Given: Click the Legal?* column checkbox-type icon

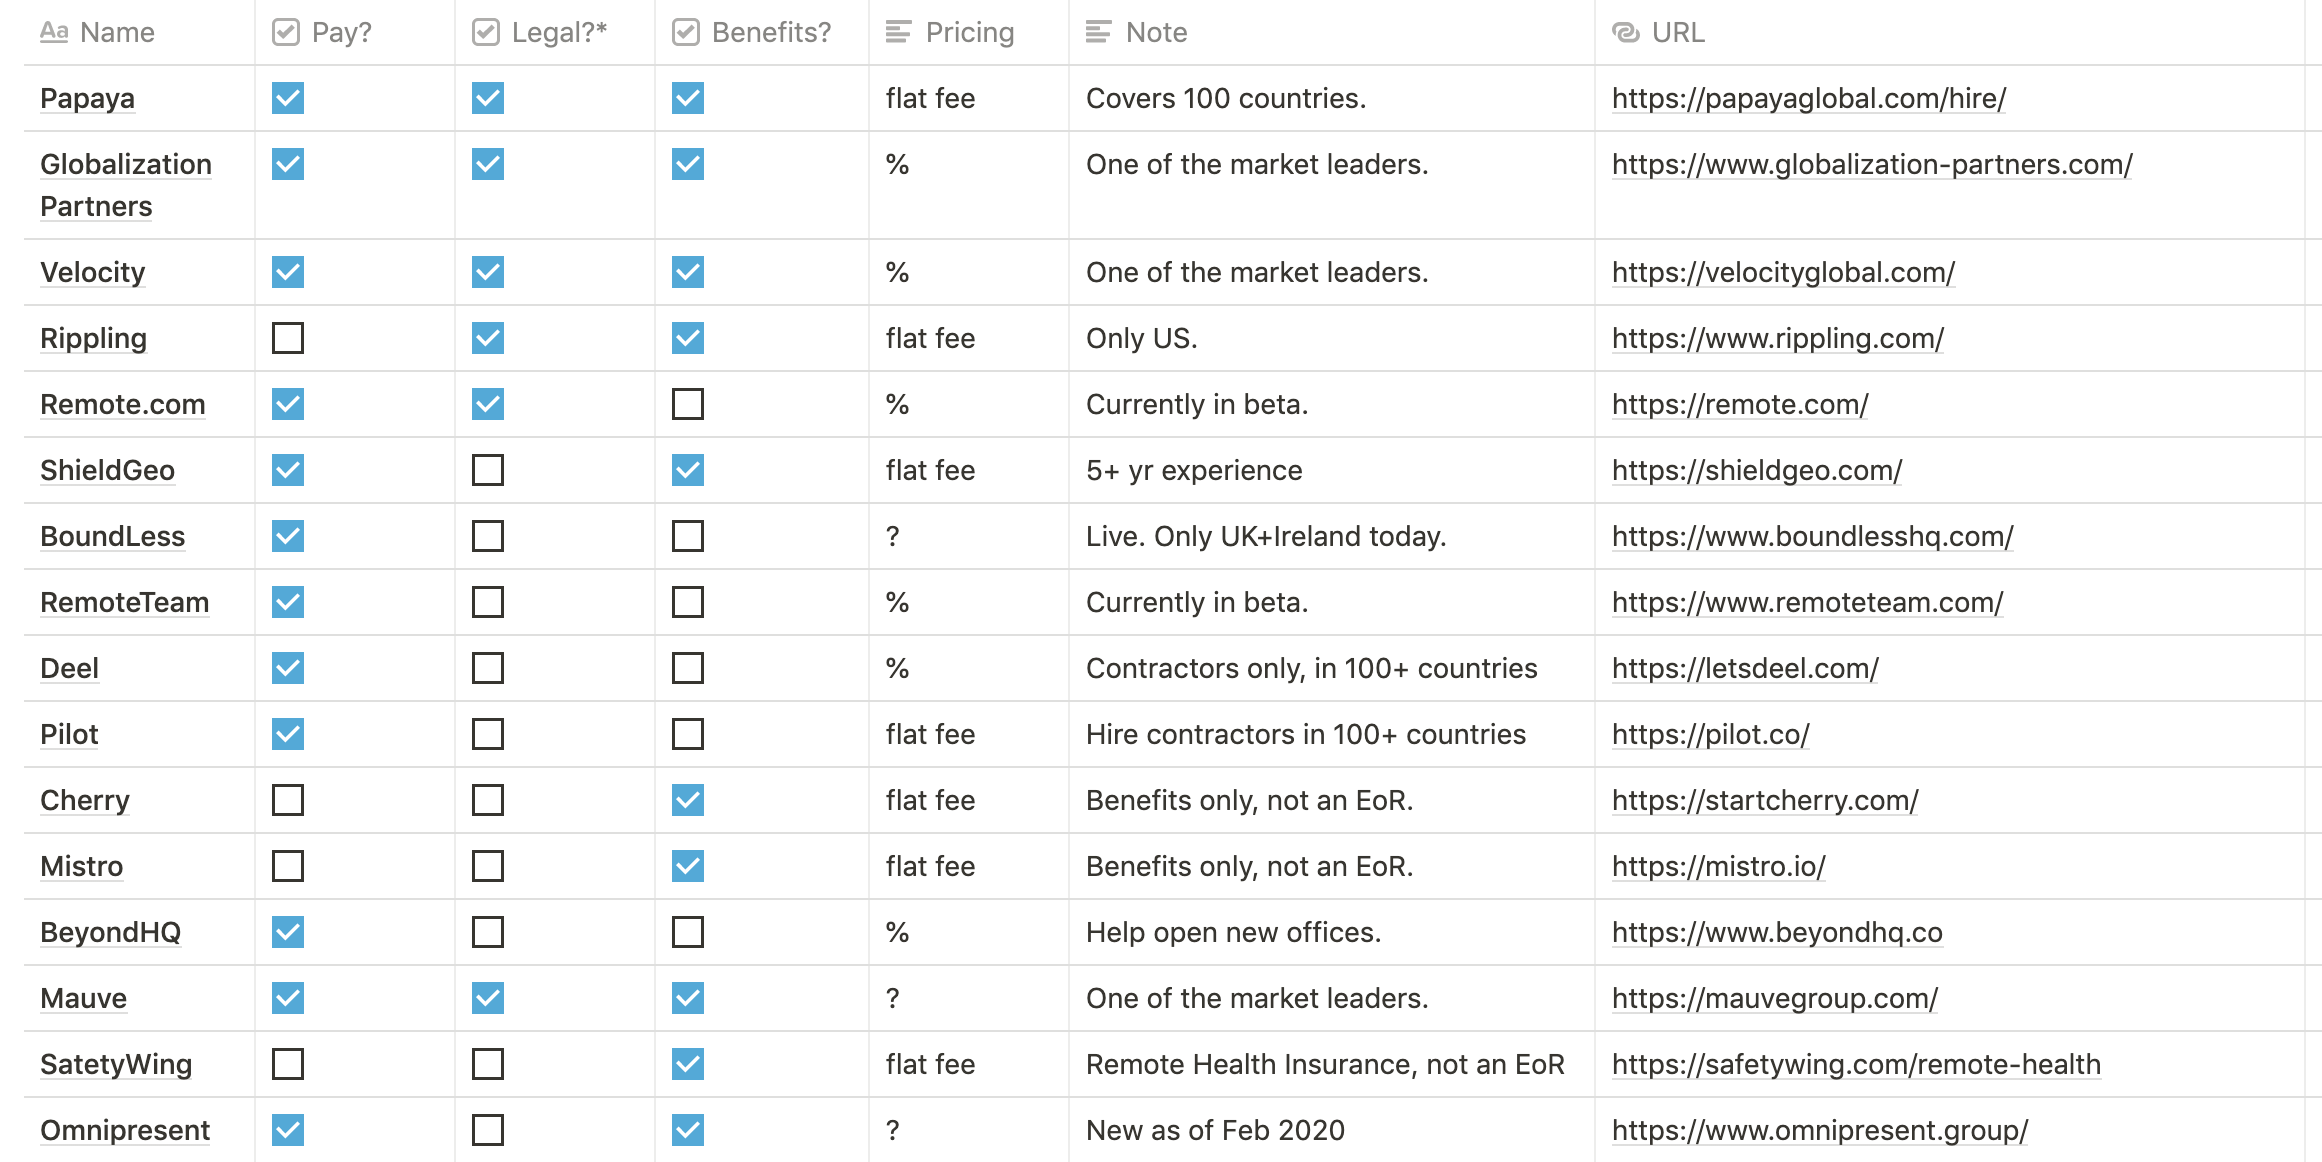Looking at the screenshot, I should pos(486,33).
